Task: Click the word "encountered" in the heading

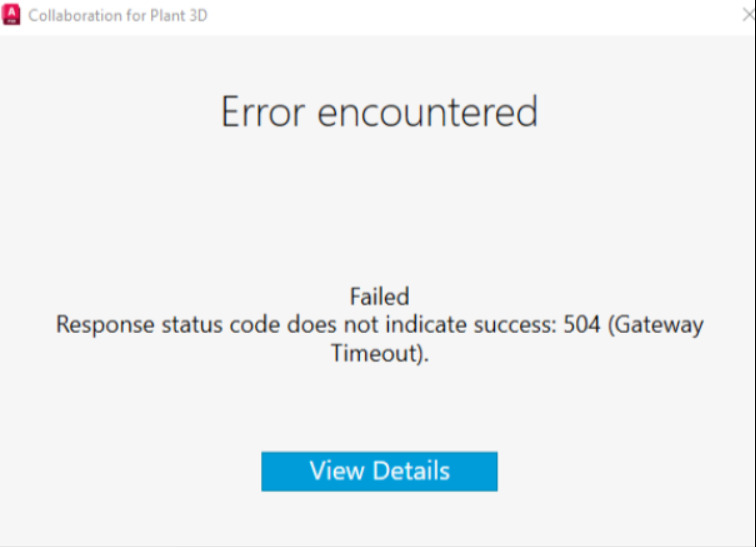Action: [x=428, y=111]
